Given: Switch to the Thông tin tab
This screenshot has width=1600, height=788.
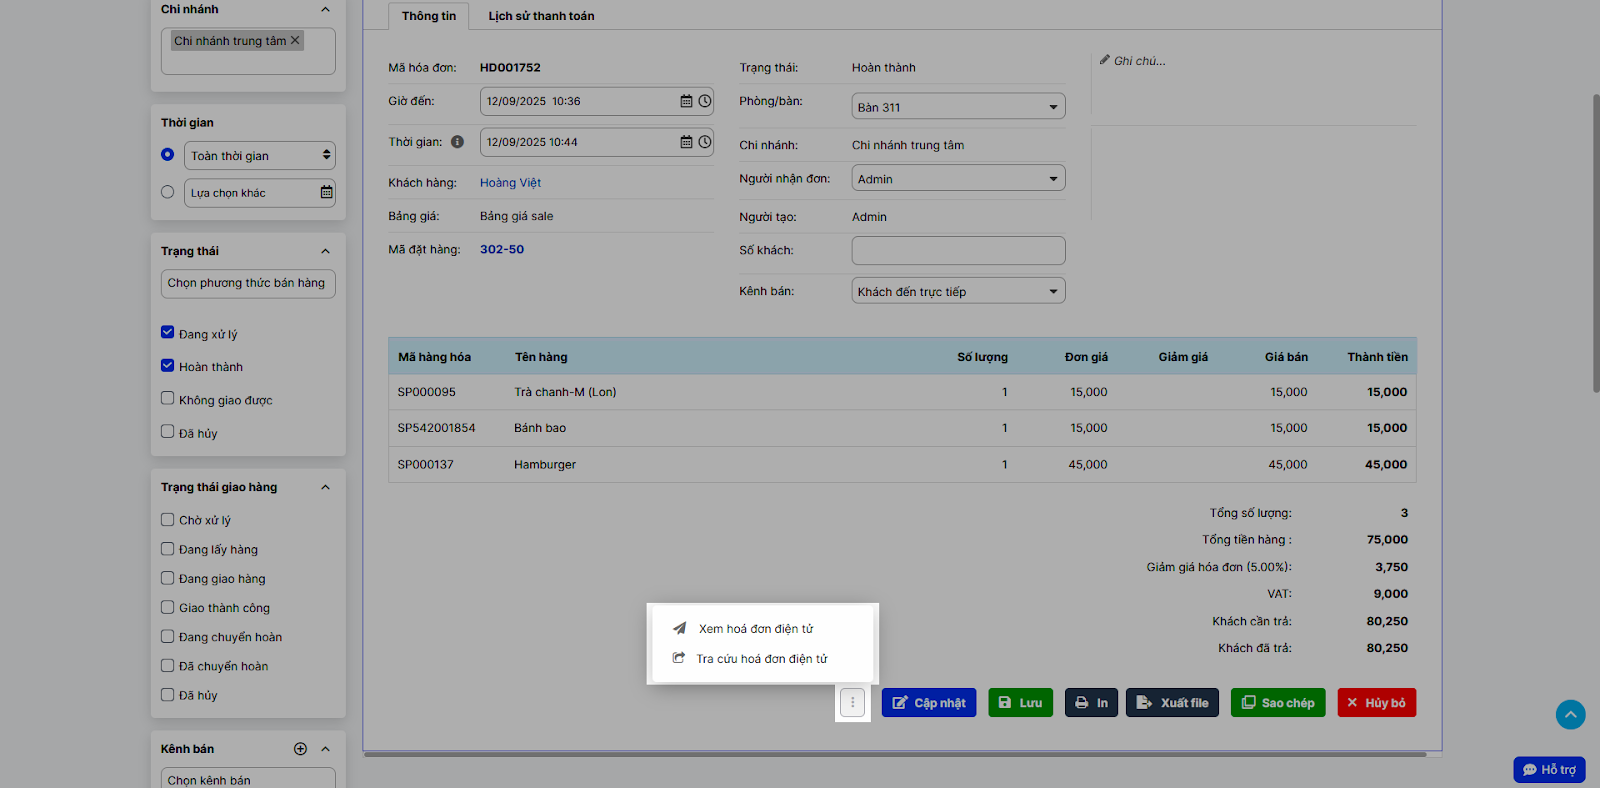Looking at the screenshot, I should coord(429,16).
